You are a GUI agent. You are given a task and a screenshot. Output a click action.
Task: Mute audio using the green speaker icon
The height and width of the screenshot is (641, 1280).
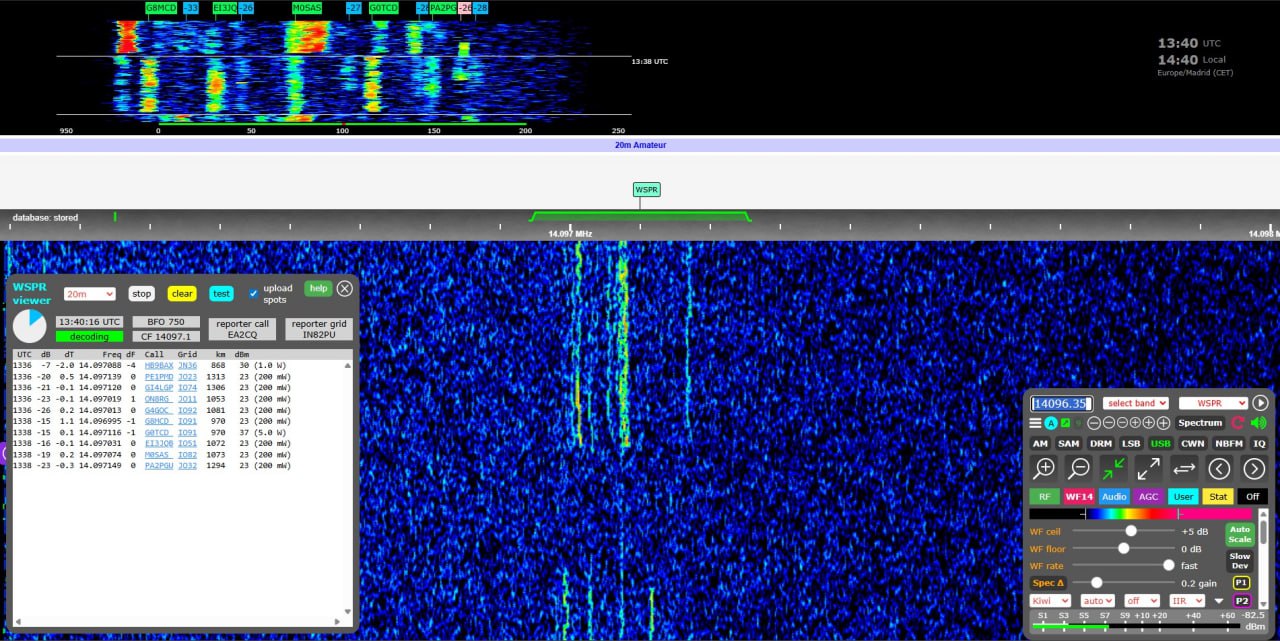coord(1258,423)
